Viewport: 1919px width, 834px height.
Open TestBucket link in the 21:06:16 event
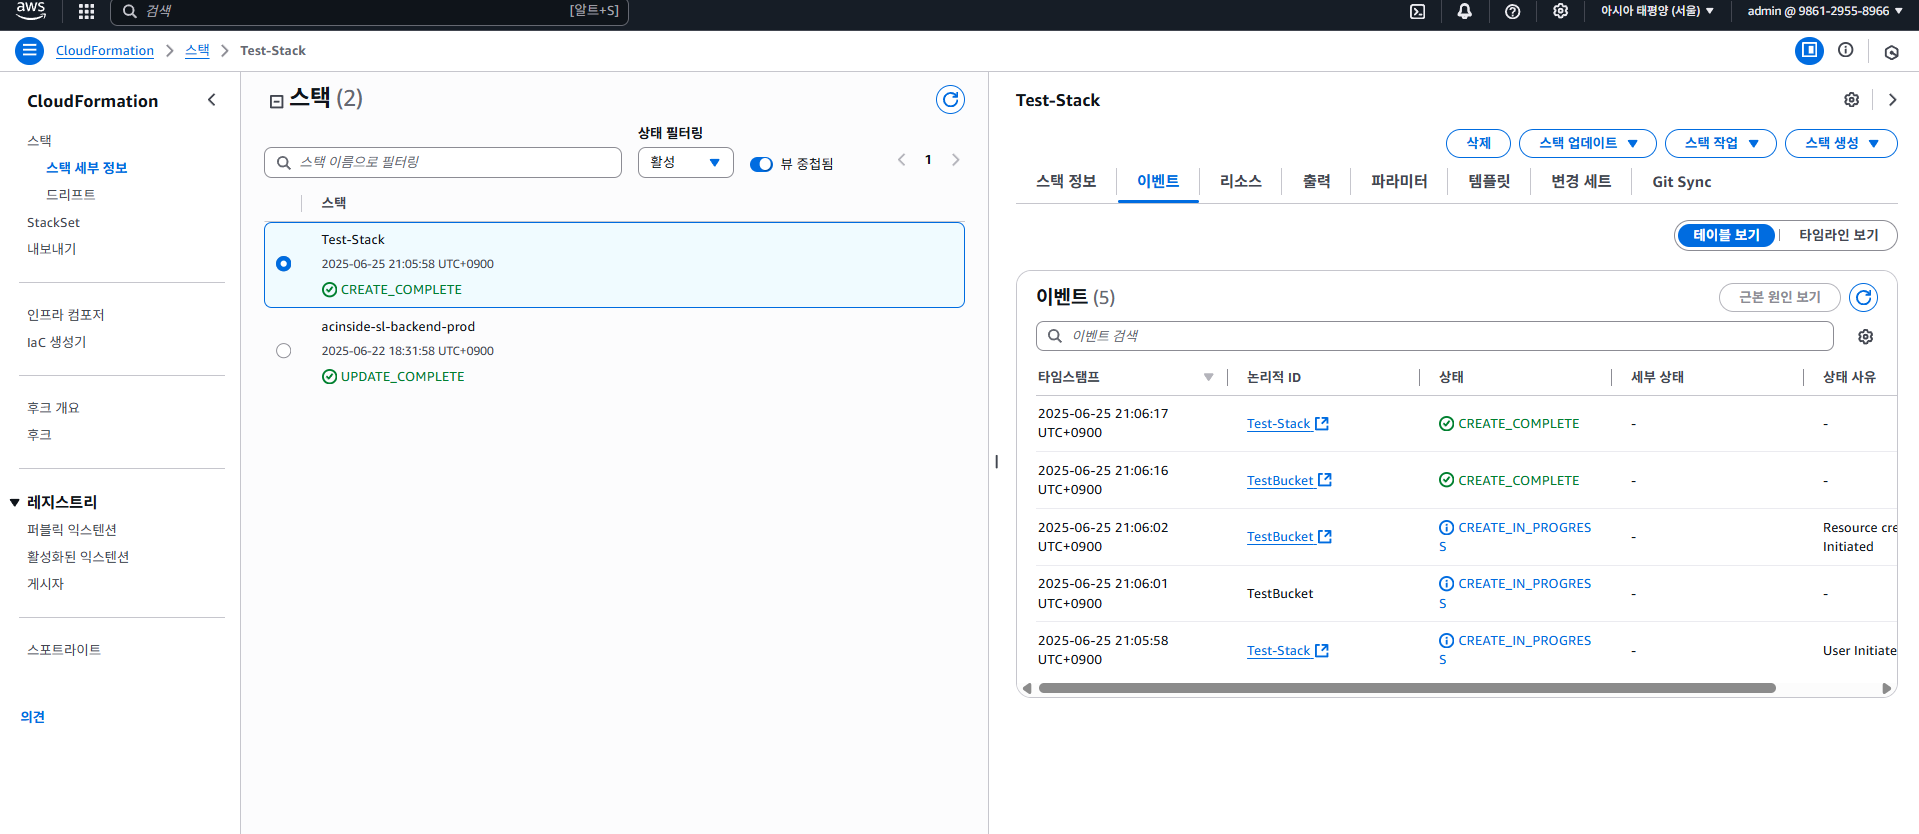click(x=1289, y=481)
